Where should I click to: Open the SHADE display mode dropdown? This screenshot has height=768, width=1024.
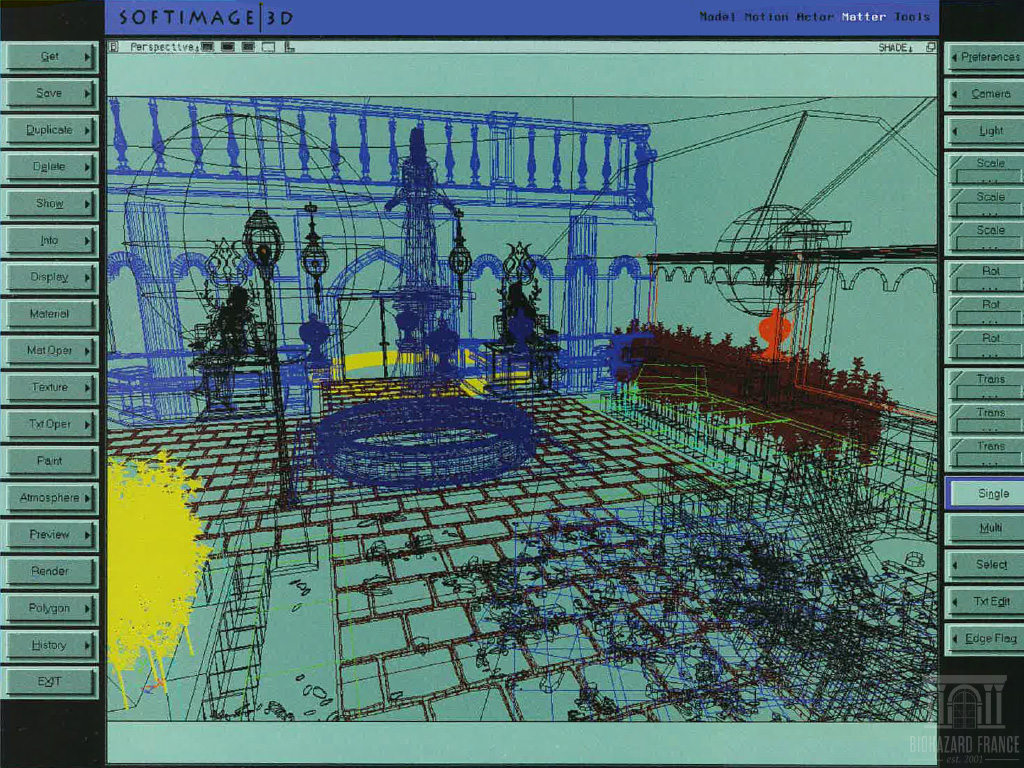pos(895,48)
